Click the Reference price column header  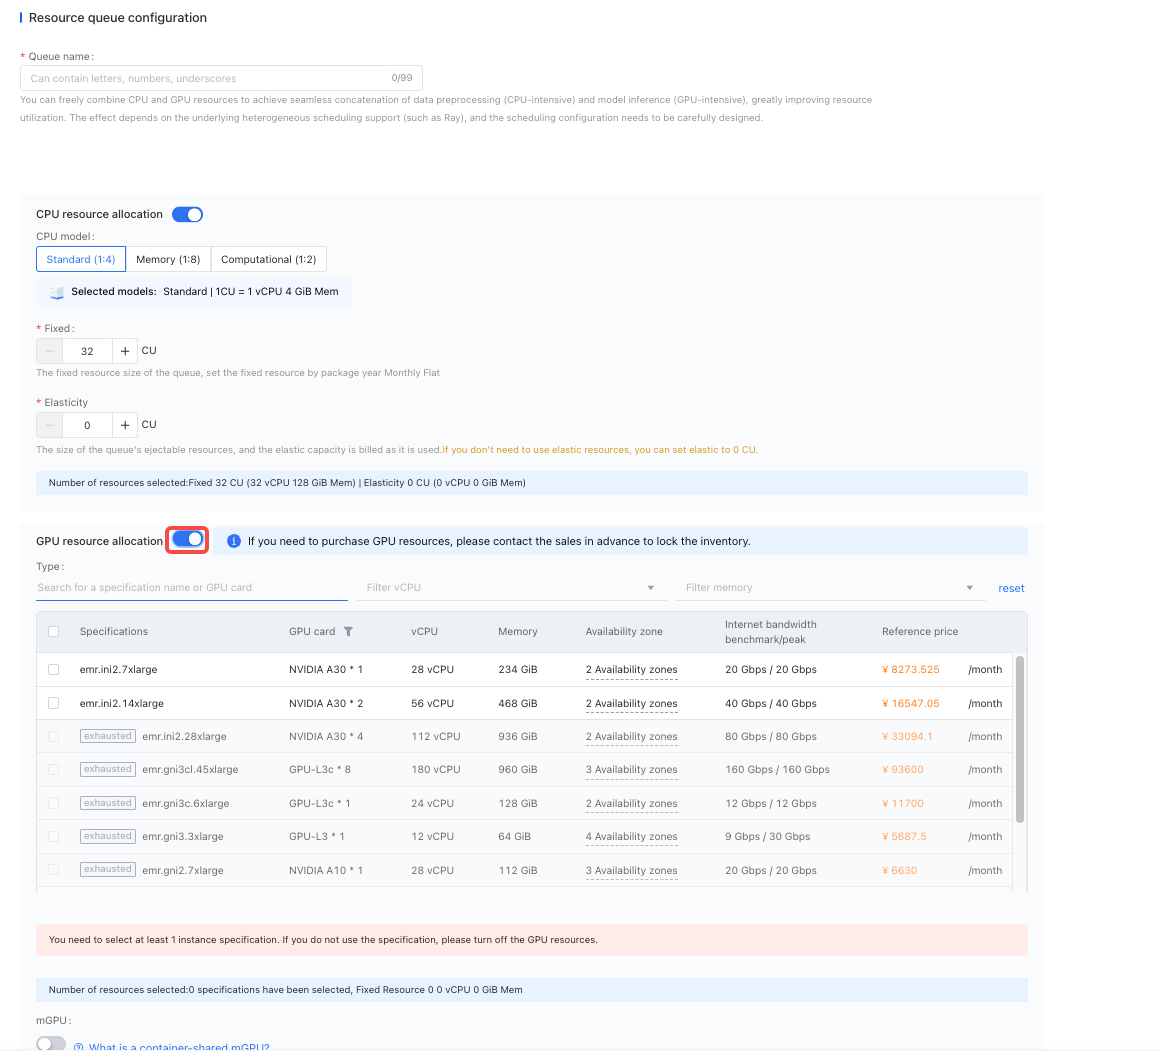(920, 631)
